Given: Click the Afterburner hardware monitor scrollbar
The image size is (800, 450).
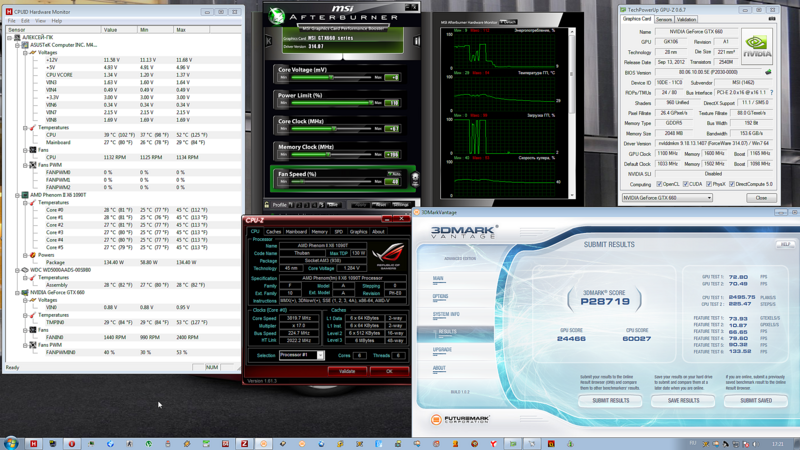Looking at the screenshot, I should click(571, 113).
